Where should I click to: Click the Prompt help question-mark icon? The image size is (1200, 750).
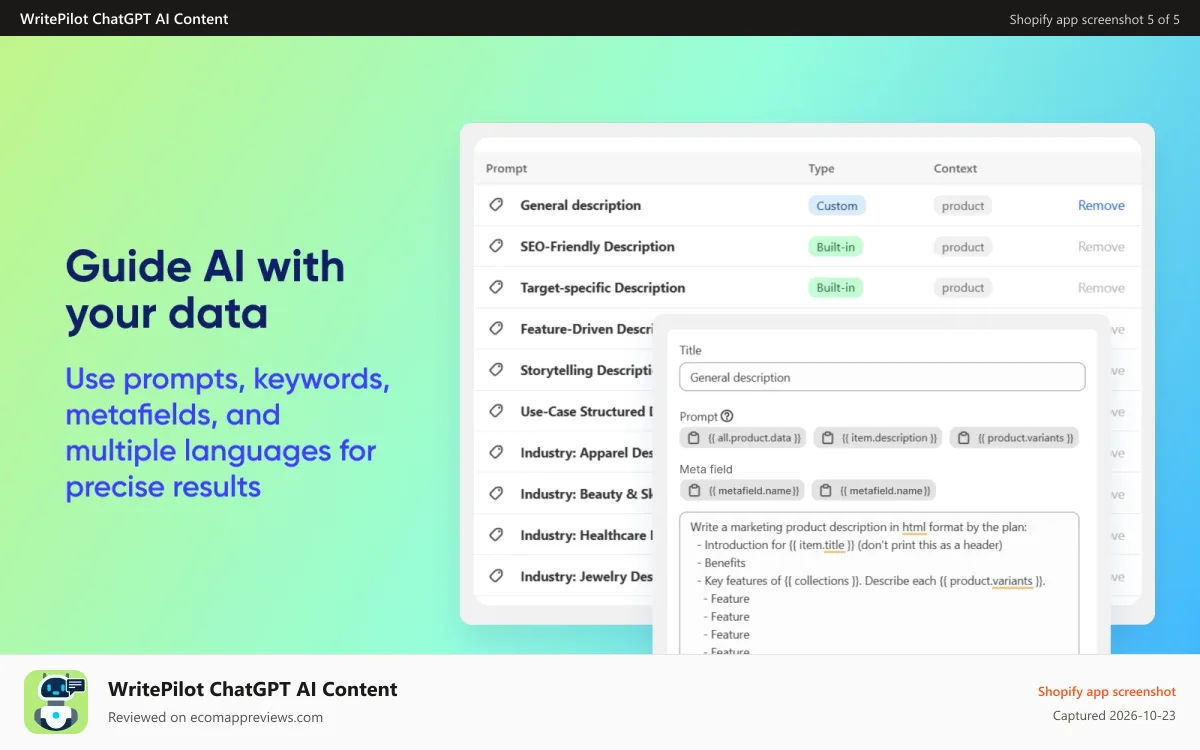point(727,416)
